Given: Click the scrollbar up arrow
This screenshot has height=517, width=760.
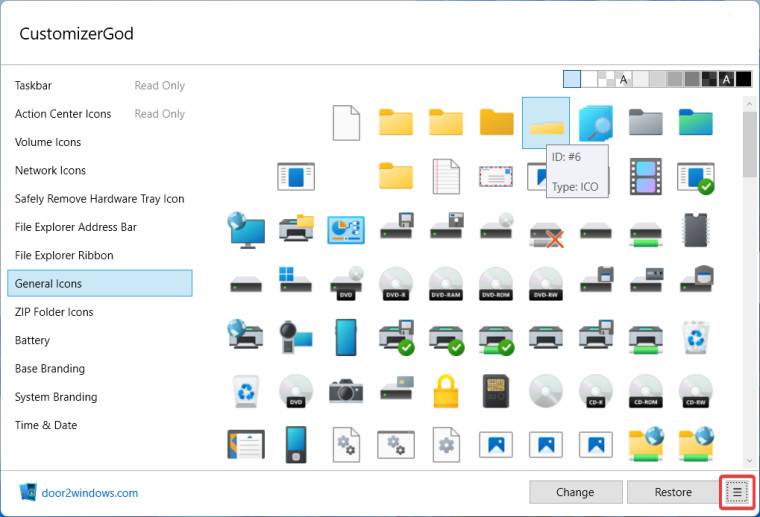Looking at the screenshot, I should pyautogui.click(x=749, y=104).
